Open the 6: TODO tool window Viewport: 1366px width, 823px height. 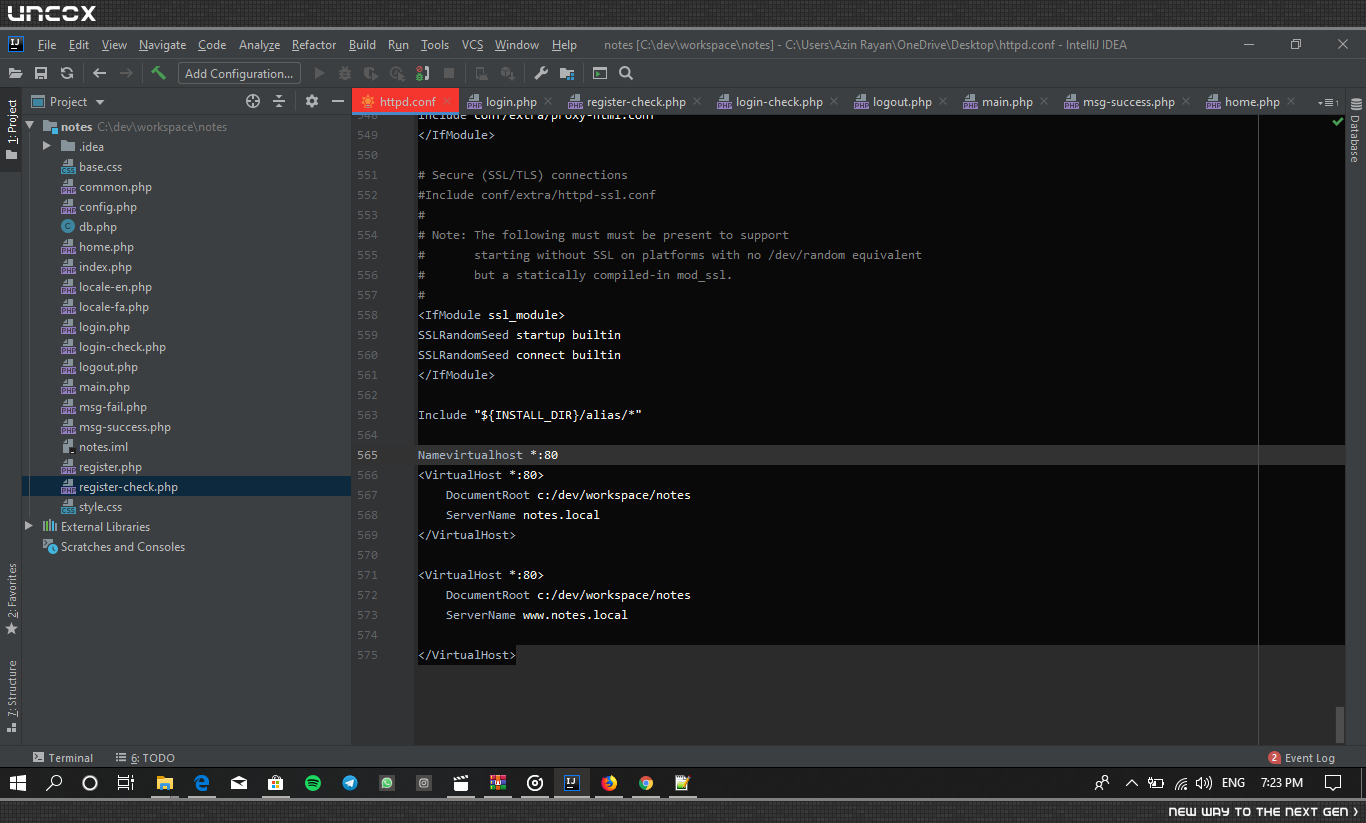145,758
